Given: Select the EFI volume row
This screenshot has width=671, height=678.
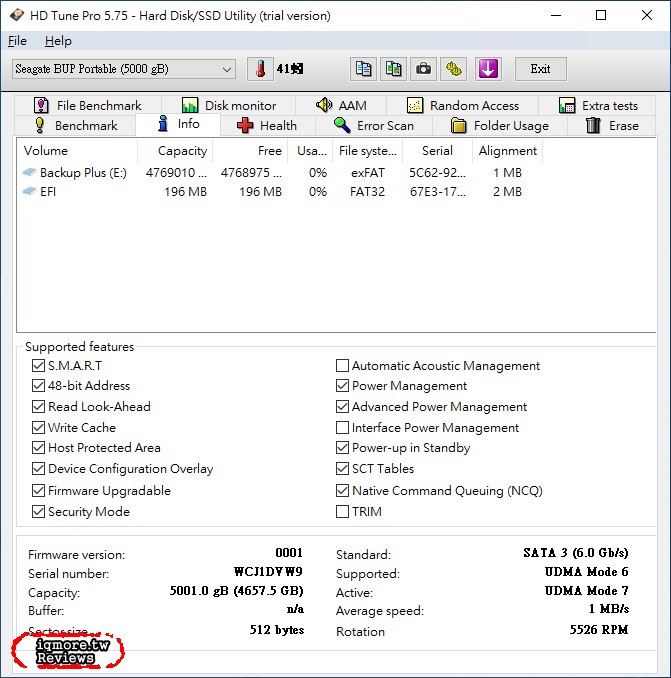Looking at the screenshot, I should (48, 192).
